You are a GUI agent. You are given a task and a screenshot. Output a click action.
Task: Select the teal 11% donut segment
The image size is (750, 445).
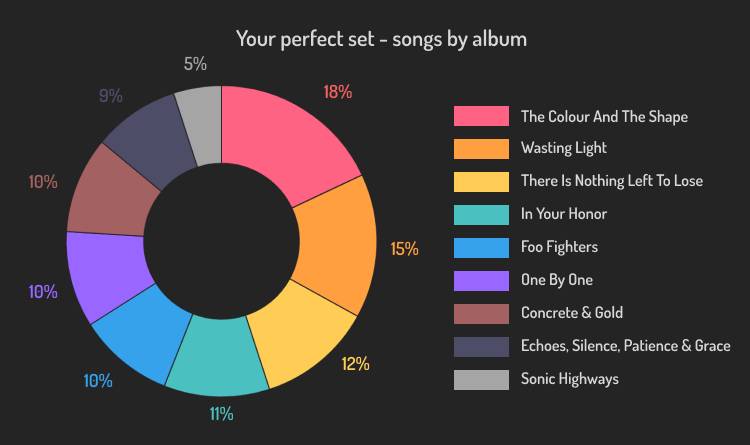click(218, 356)
